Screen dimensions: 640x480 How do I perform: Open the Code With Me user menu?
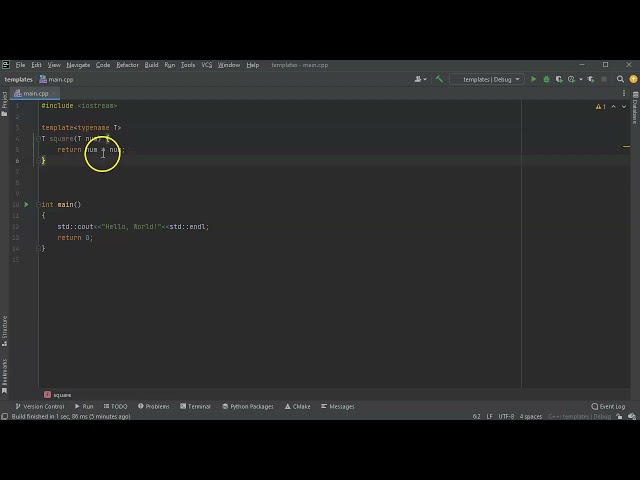click(x=420, y=79)
